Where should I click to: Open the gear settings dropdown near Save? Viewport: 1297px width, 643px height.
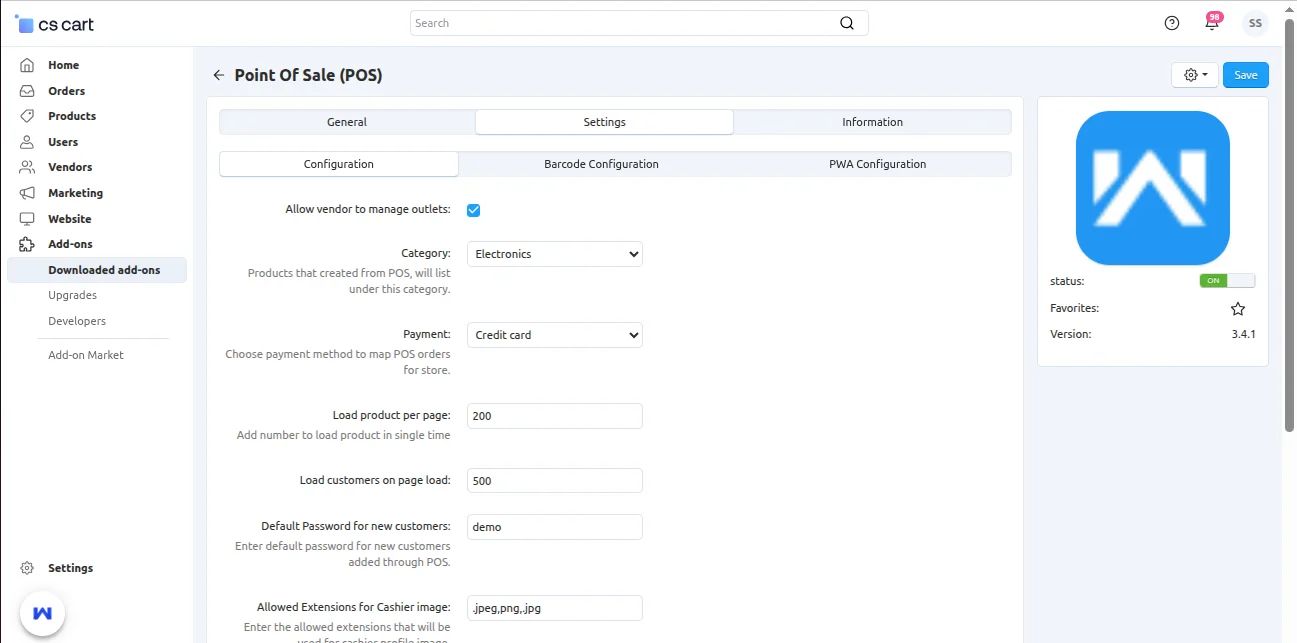point(1194,74)
